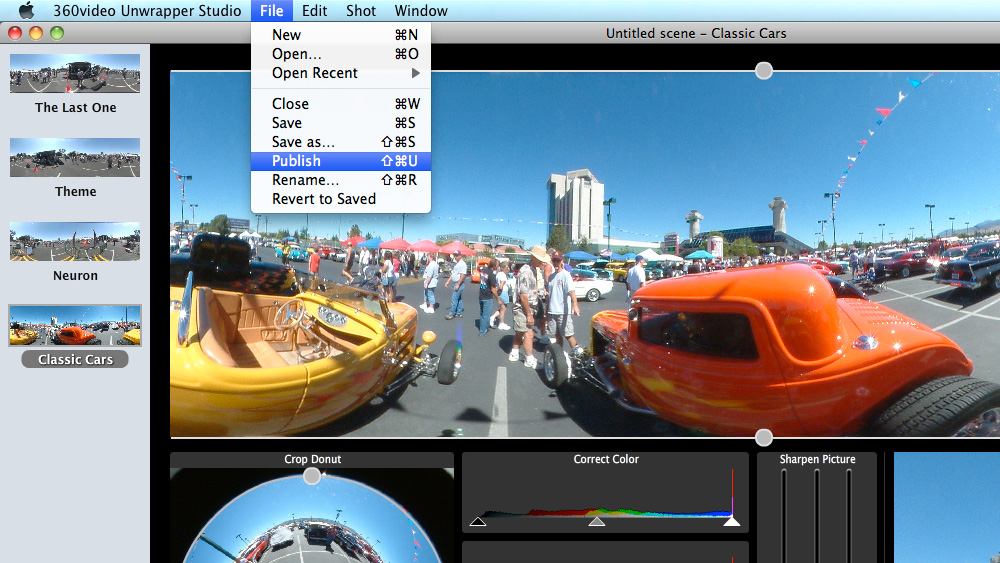This screenshot has width=1000, height=563.
Task: Select the Classic Cars shot thumbnail
Action: click(75, 326)
